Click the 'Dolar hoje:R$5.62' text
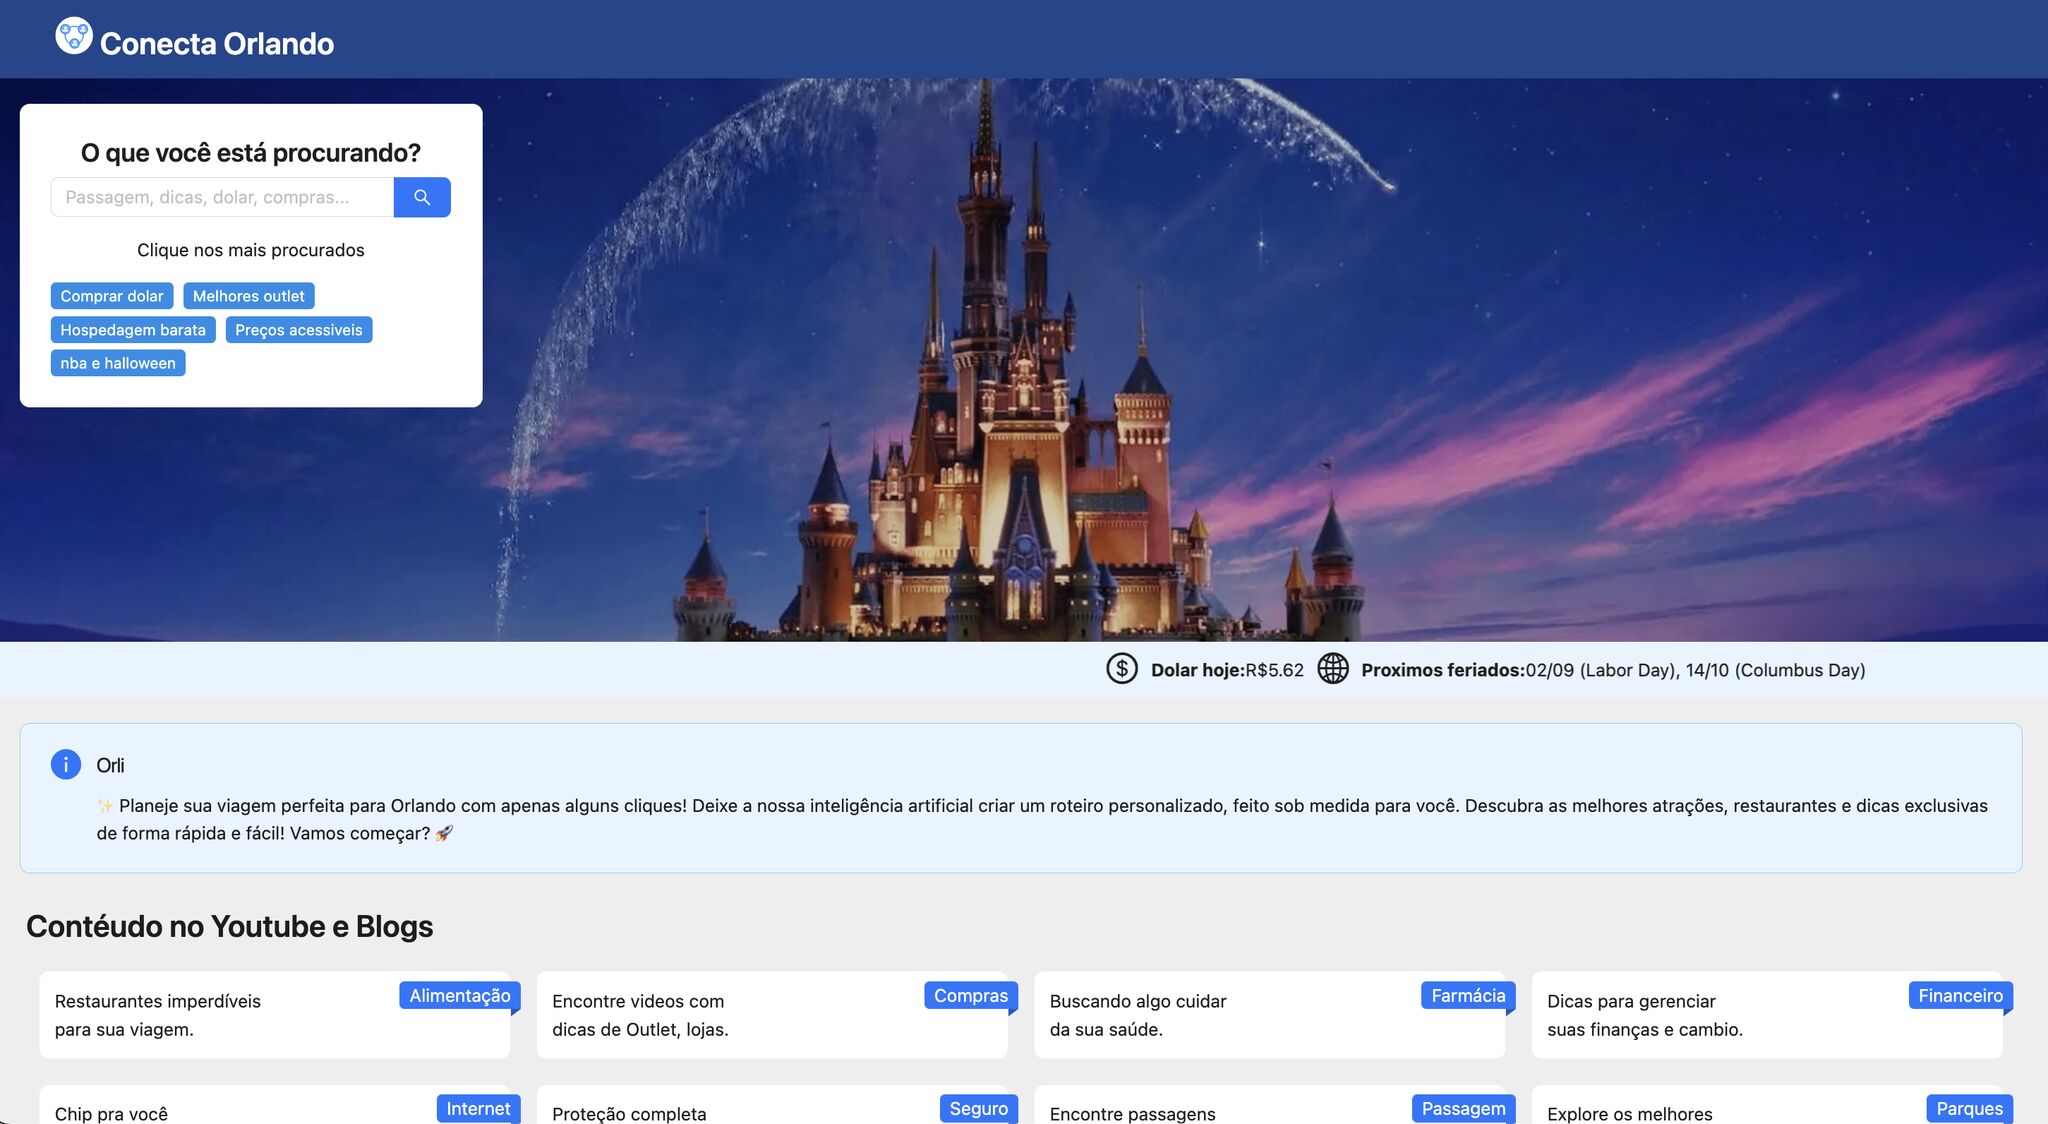 [x=1227, y=670]
